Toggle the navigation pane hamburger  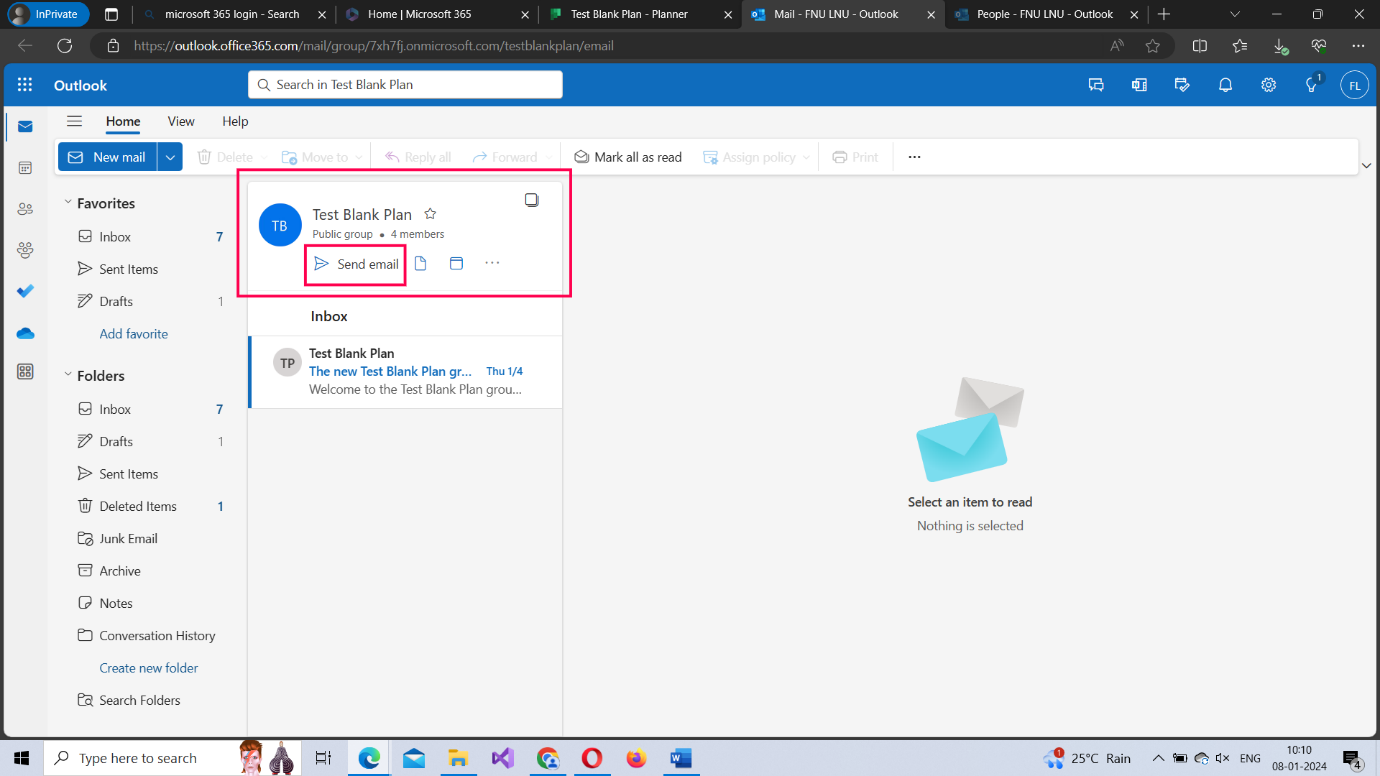[74, 121]
